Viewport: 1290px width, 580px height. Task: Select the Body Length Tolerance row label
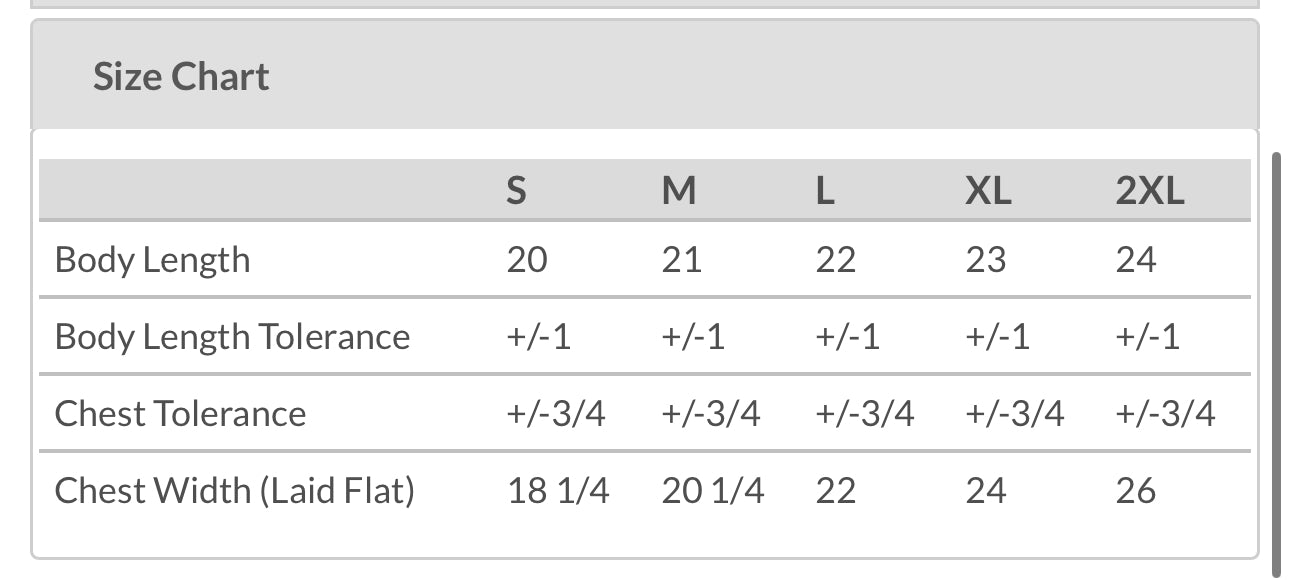pos(232,337)
